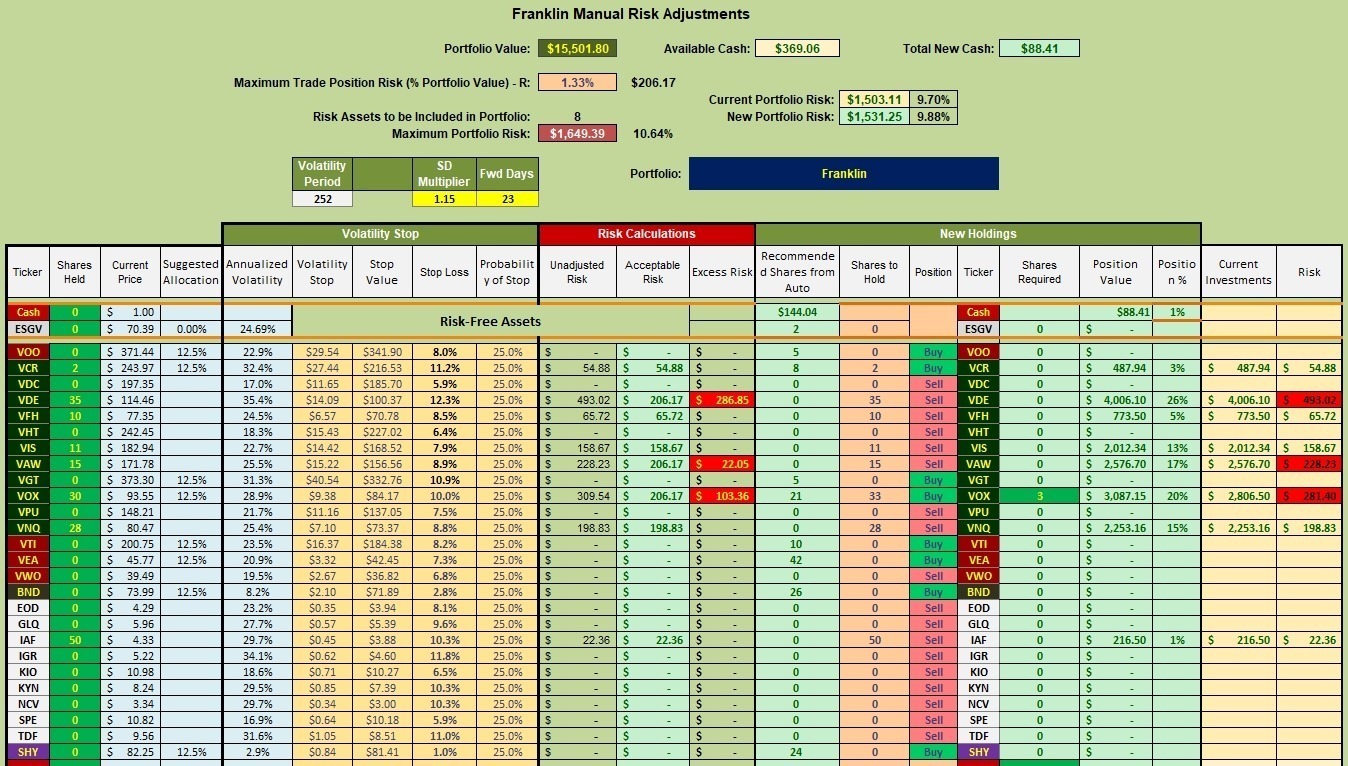Select the VDE position percentage 26%
This screenshot has height=766, width=1348.
click(x=1176, y=400)
